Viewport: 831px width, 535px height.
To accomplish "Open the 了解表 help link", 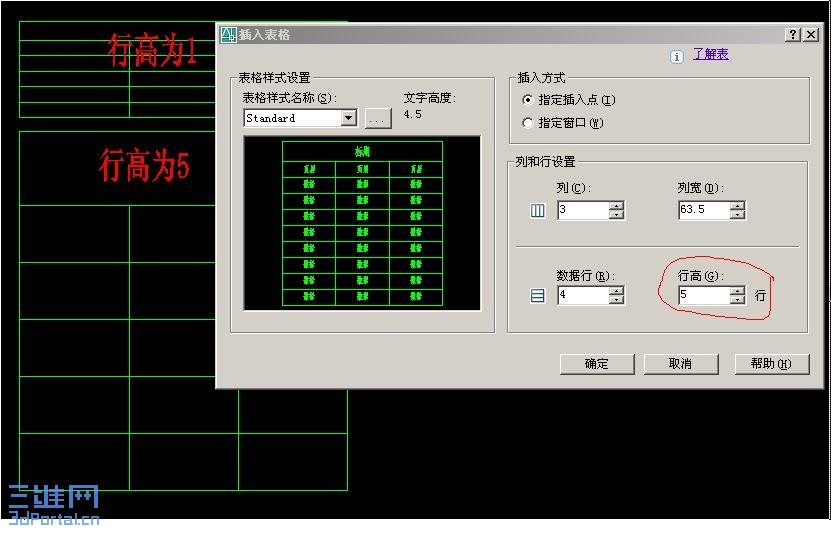I will [x=710, y=54].
